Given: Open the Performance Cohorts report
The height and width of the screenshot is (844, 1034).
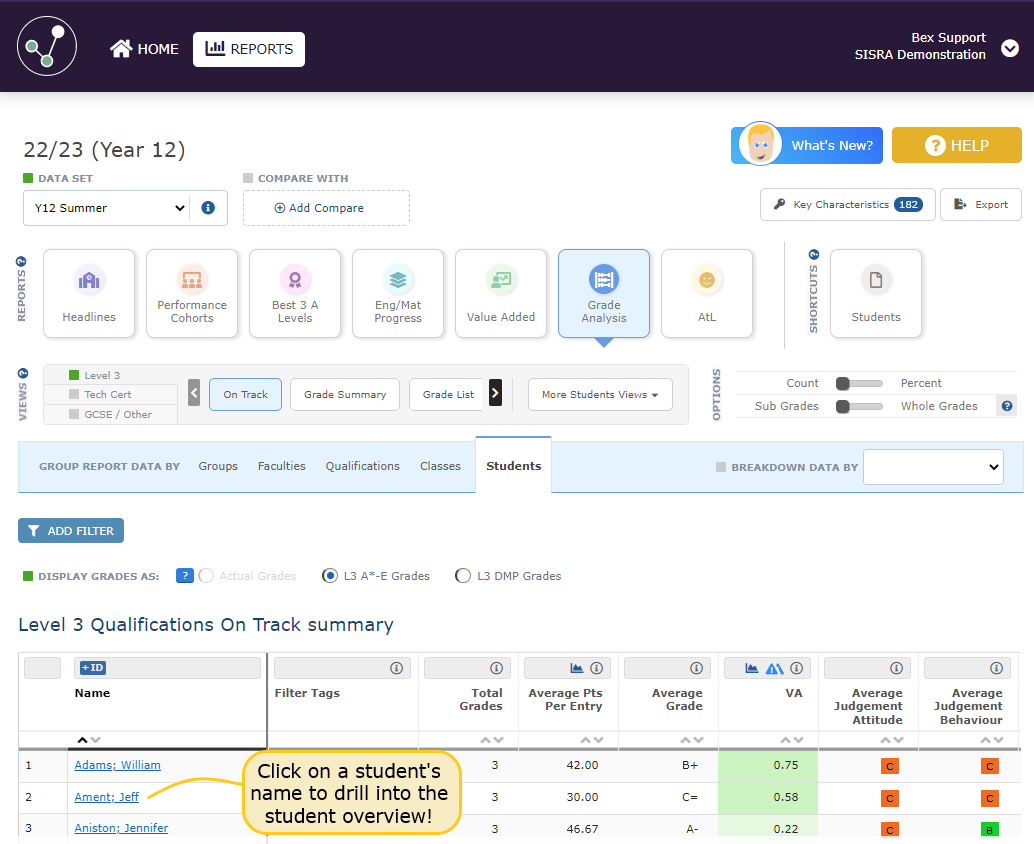Looking at the screenshot, I should coord(192,294).
